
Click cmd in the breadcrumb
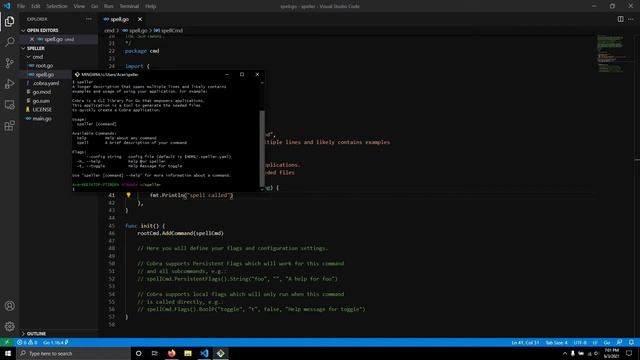(109, 31)
